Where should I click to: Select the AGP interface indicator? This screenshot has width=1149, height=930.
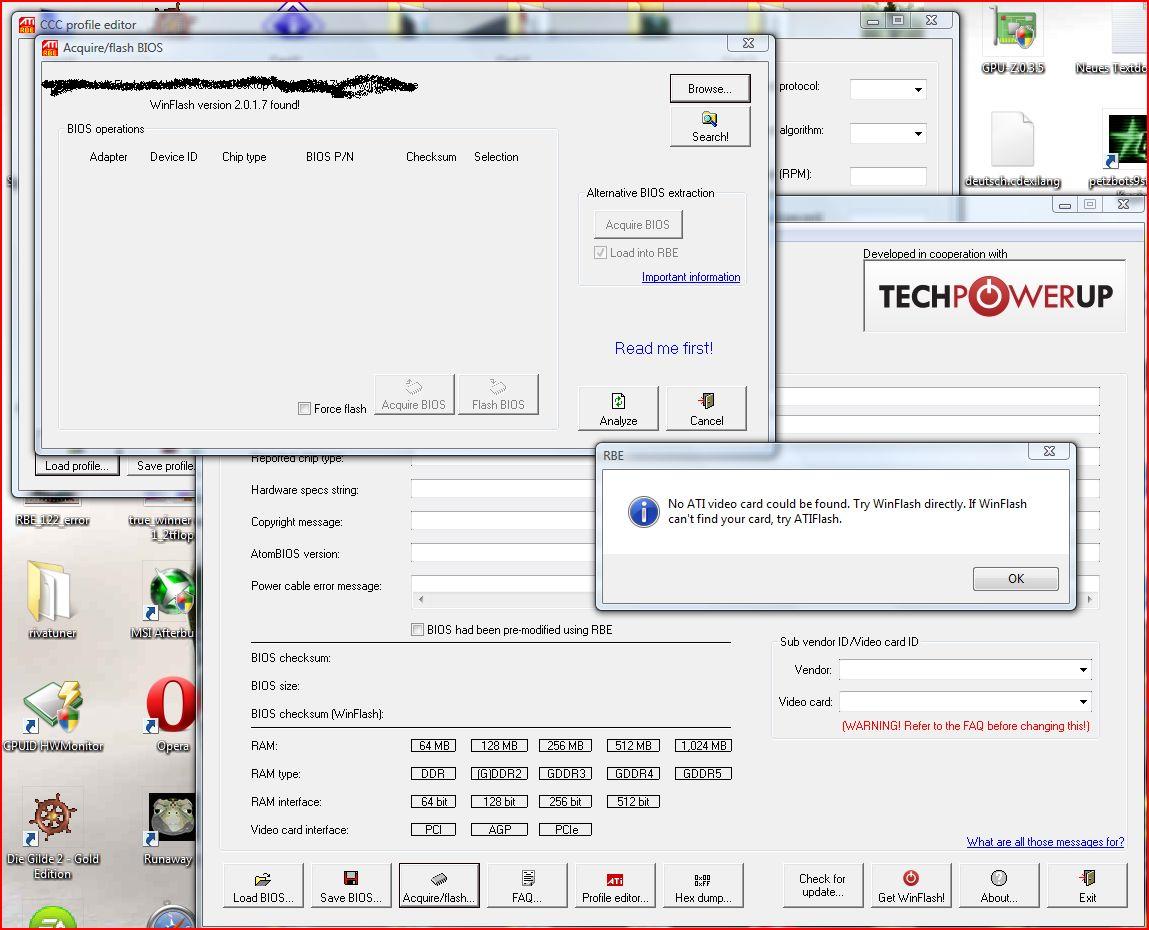click(x=500, y=830)
